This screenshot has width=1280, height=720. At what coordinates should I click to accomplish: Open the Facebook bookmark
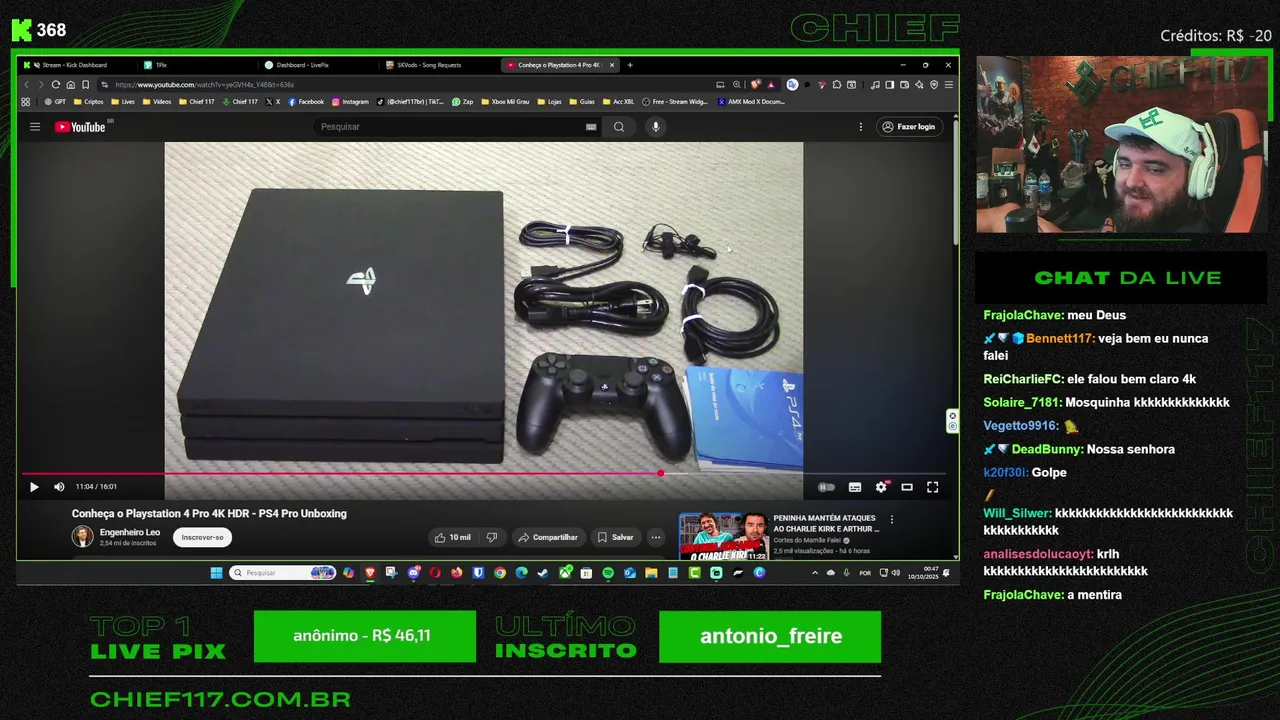pyautogui.click(x=307, y=102)
